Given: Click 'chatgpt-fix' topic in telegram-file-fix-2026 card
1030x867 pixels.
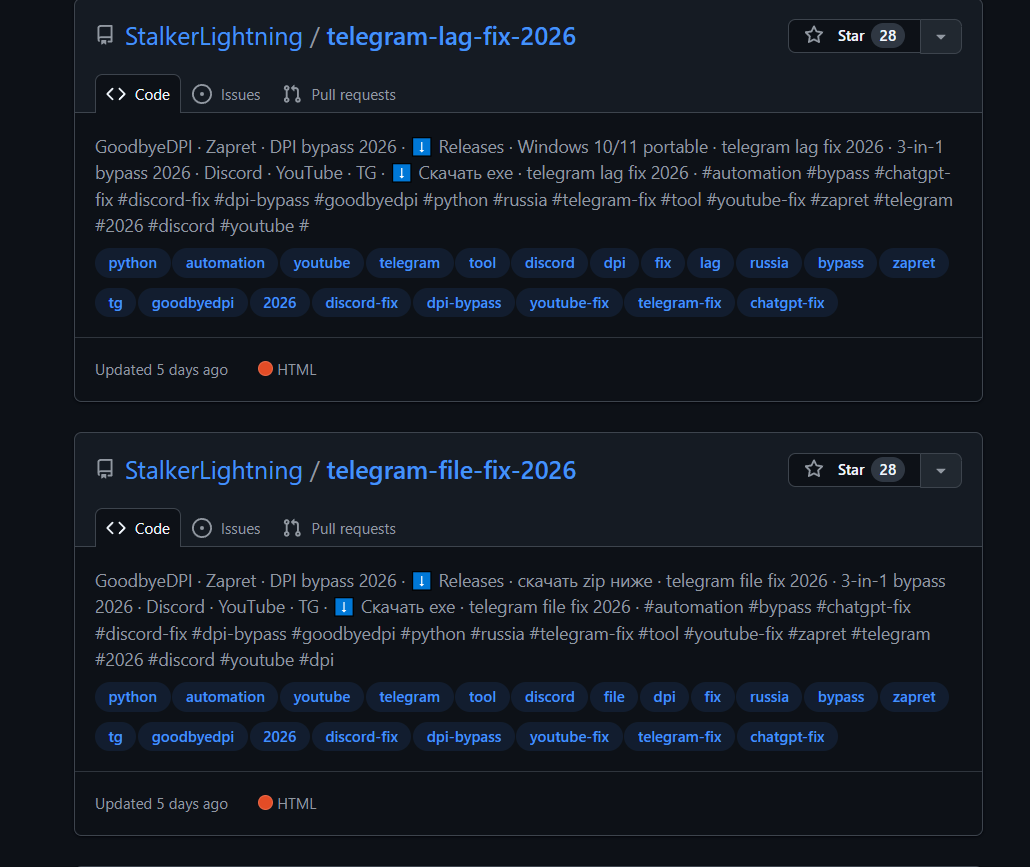Looking at the screenshot, I should 788,738.
